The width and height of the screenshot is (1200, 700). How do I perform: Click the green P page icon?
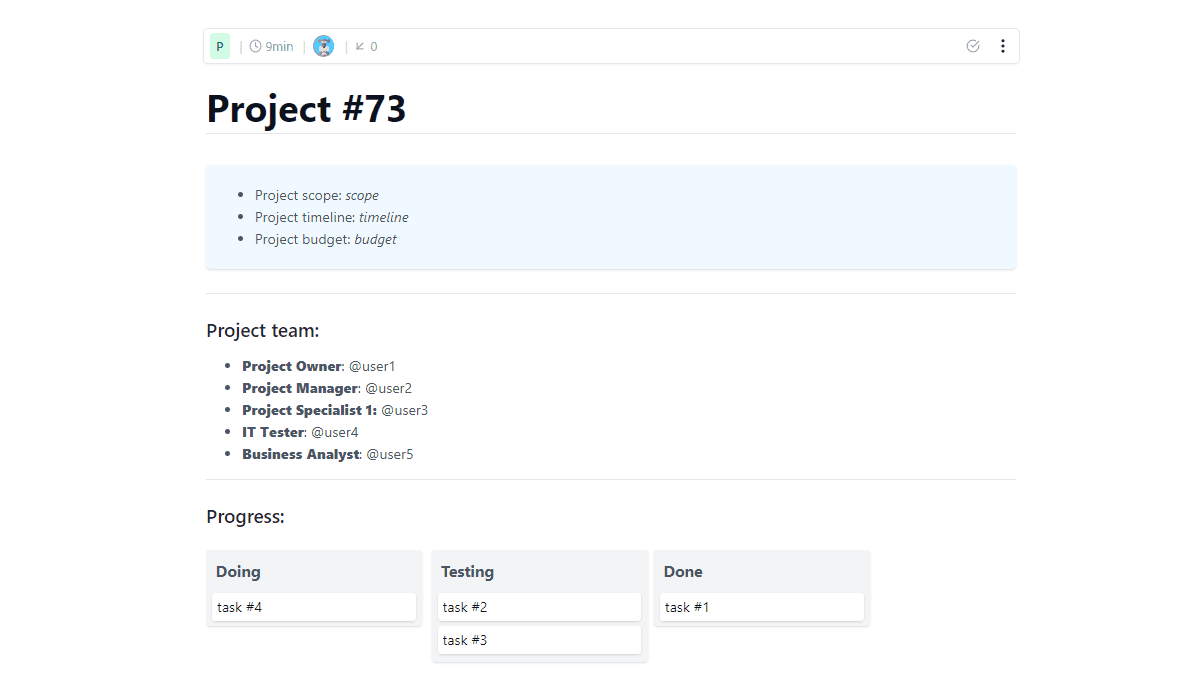tap(220, 46)
